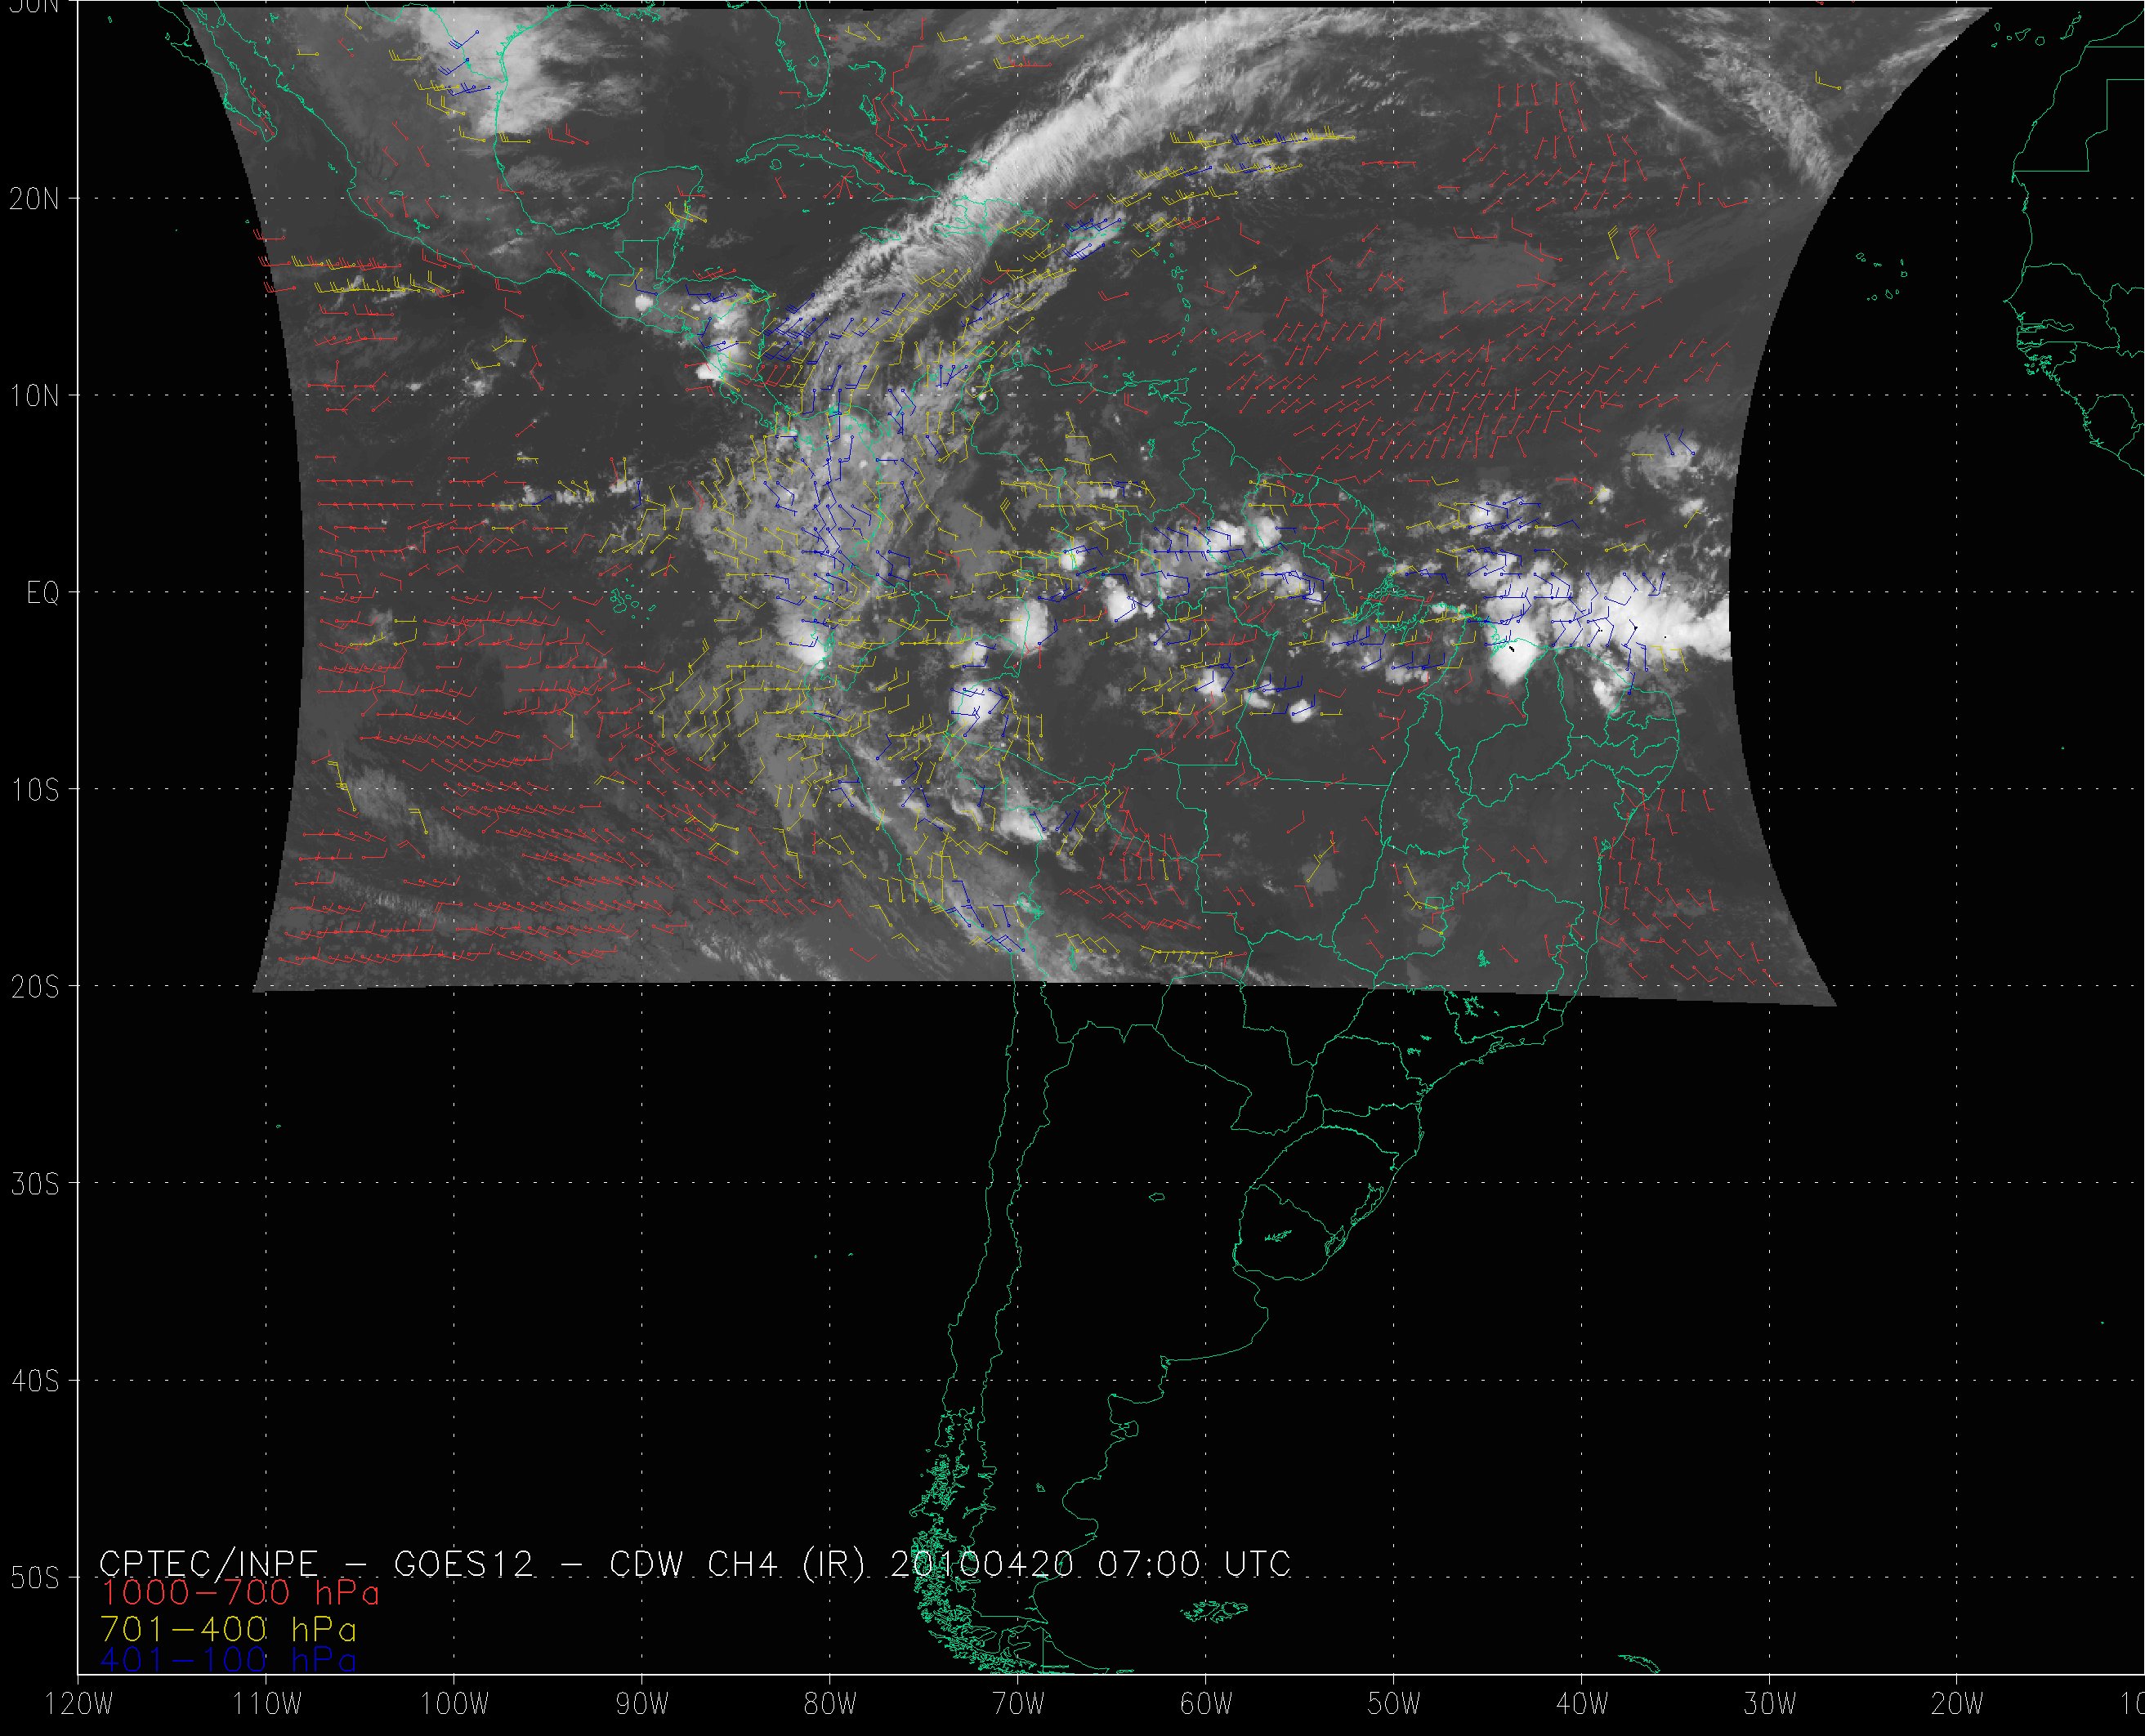Click the 07:00 UTC timestamp in title

[x=1195, y=1563]
